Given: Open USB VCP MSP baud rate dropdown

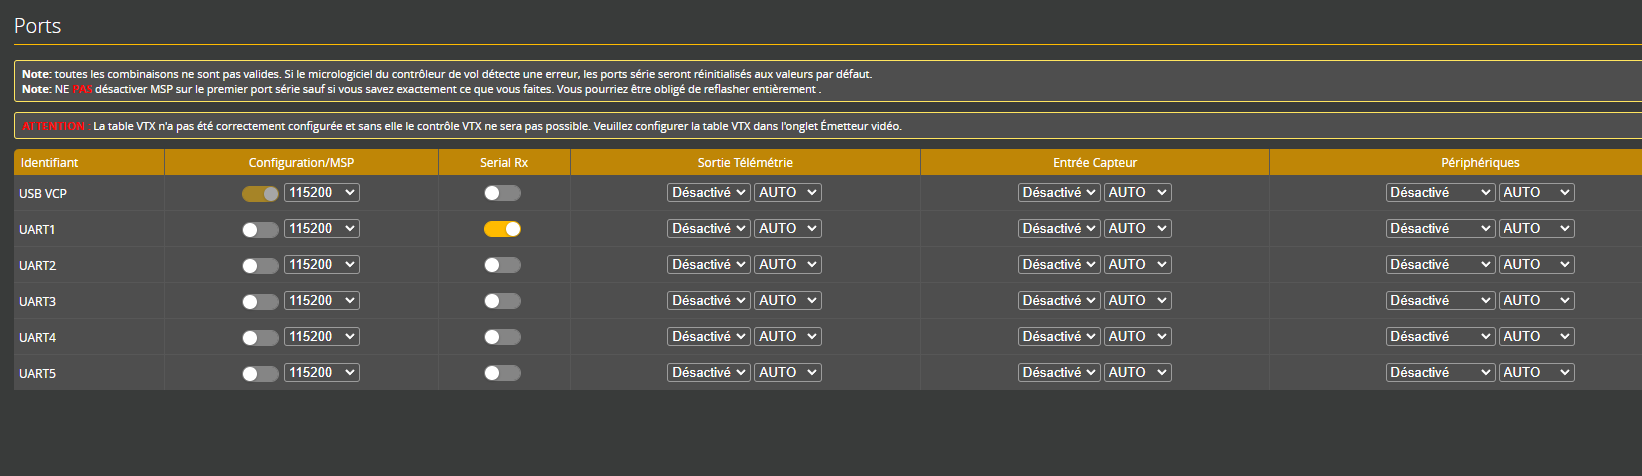Looking at the screenshot, I should pyautogui.click(x=321, y=193).
